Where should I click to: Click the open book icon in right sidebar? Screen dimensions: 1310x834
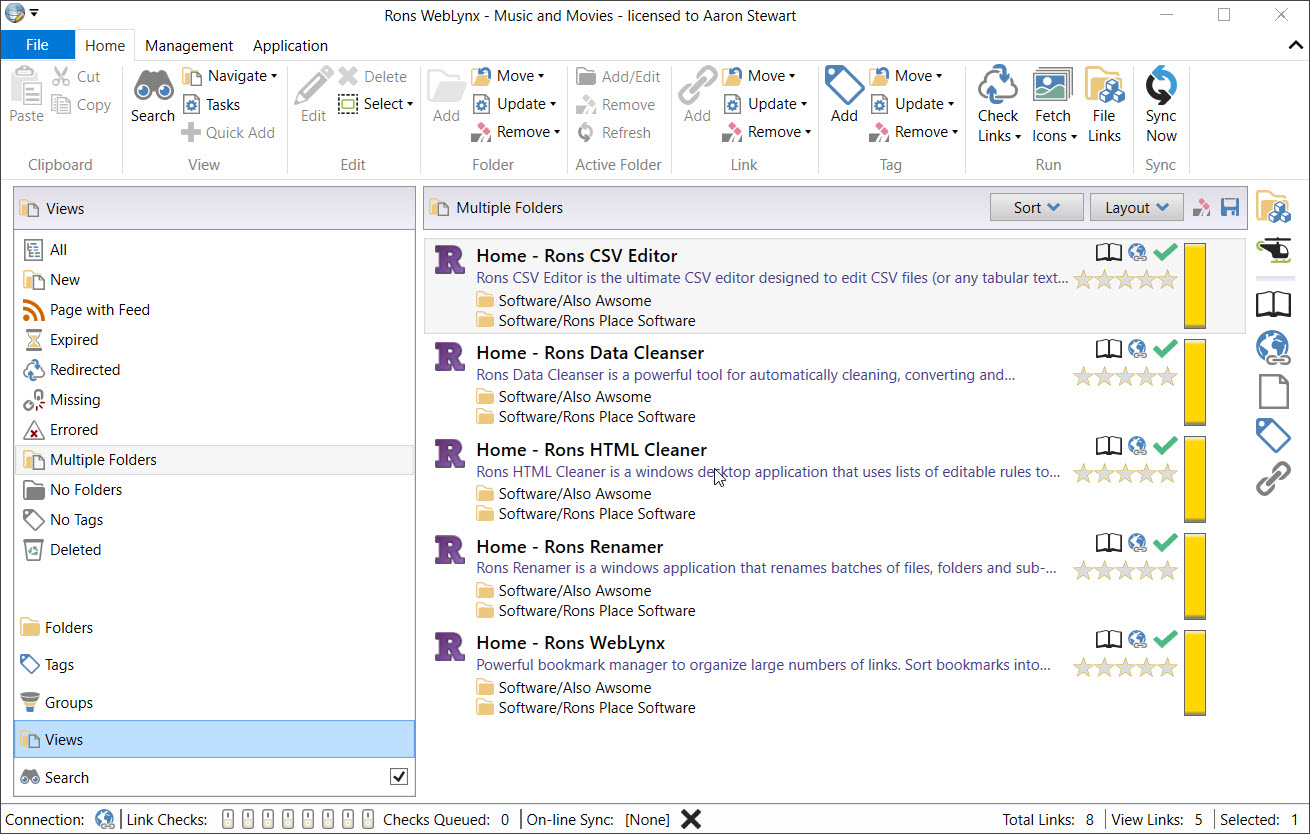pyautogui.click(x=1273, y=303)
